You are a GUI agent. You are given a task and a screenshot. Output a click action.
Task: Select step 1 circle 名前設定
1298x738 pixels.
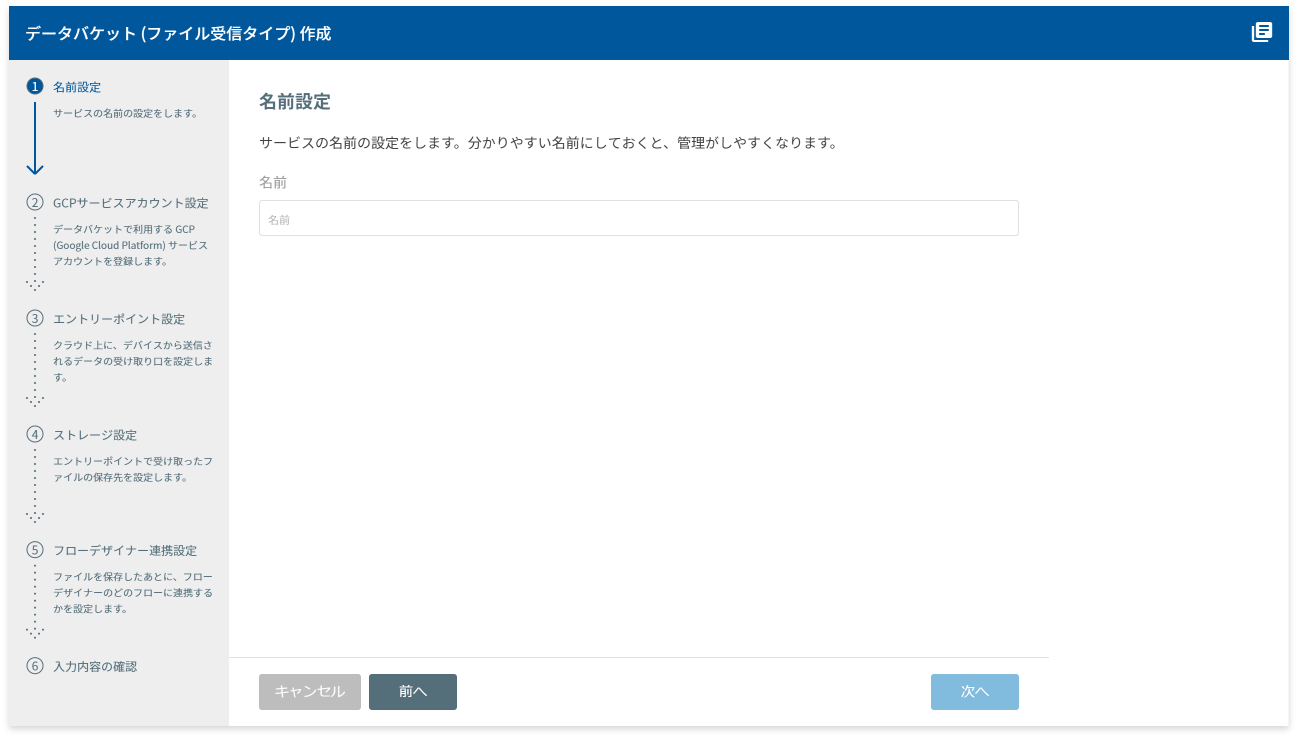pyautogui.click(x=35, y=87)
